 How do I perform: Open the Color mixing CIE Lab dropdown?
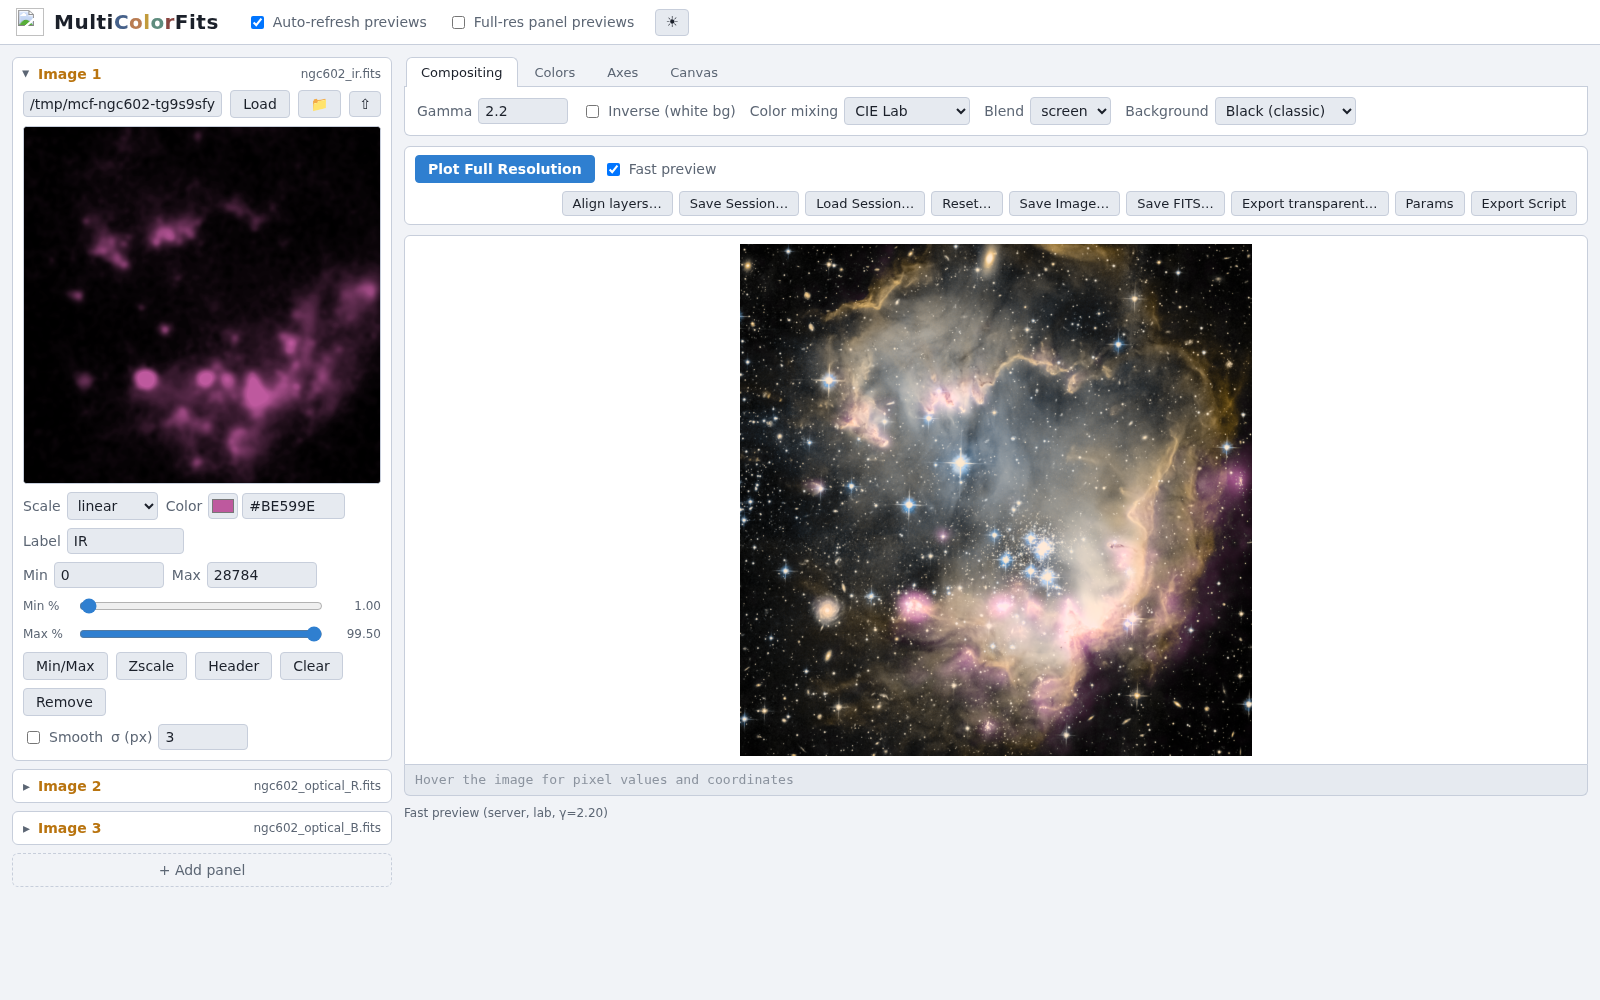coord(907,111)
